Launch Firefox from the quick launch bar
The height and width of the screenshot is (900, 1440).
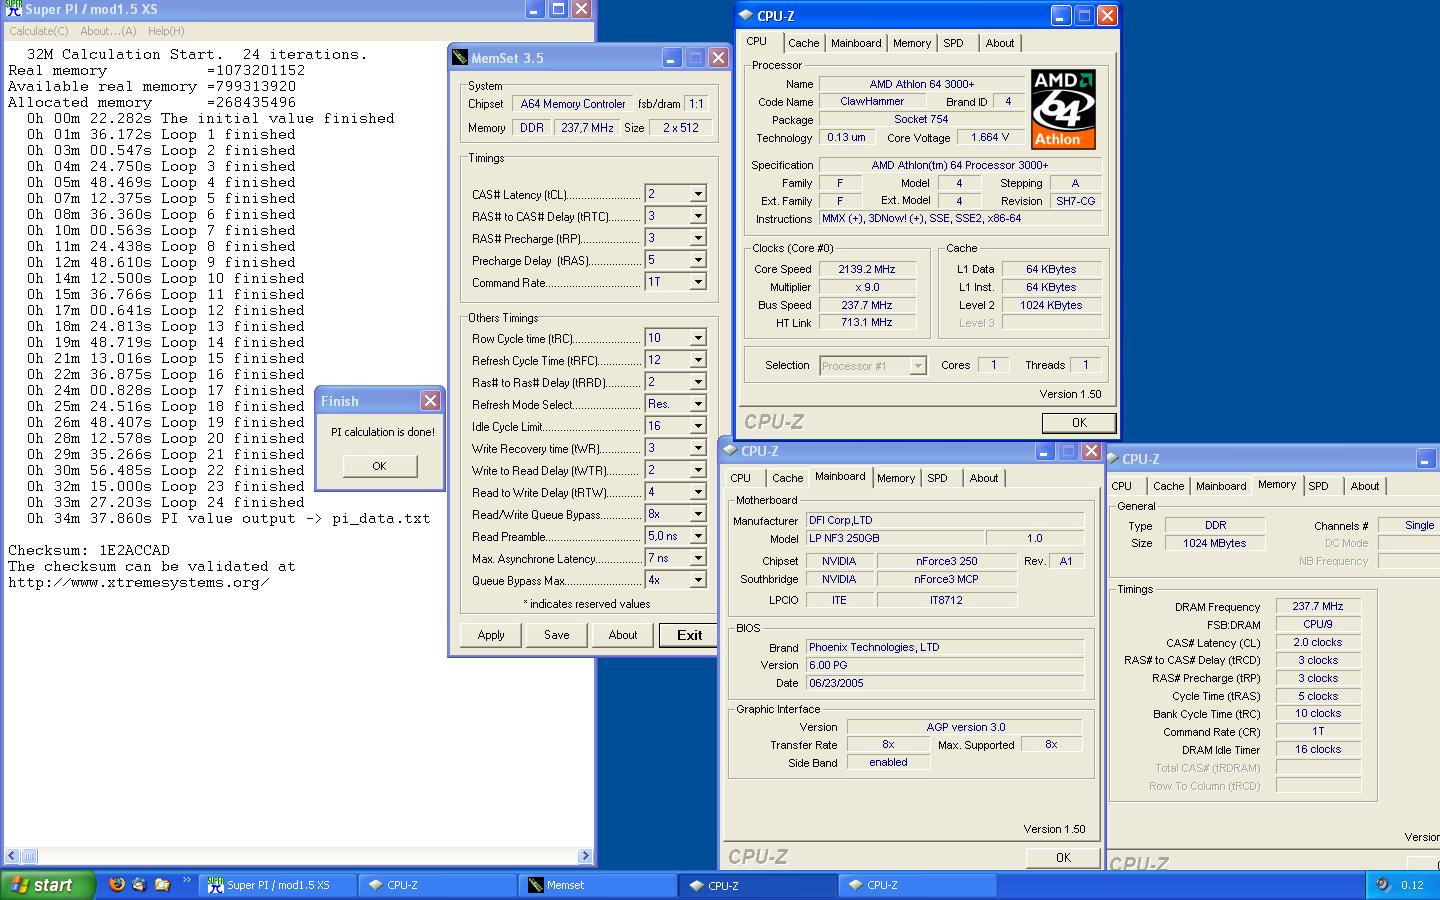[x=117, y=885]
